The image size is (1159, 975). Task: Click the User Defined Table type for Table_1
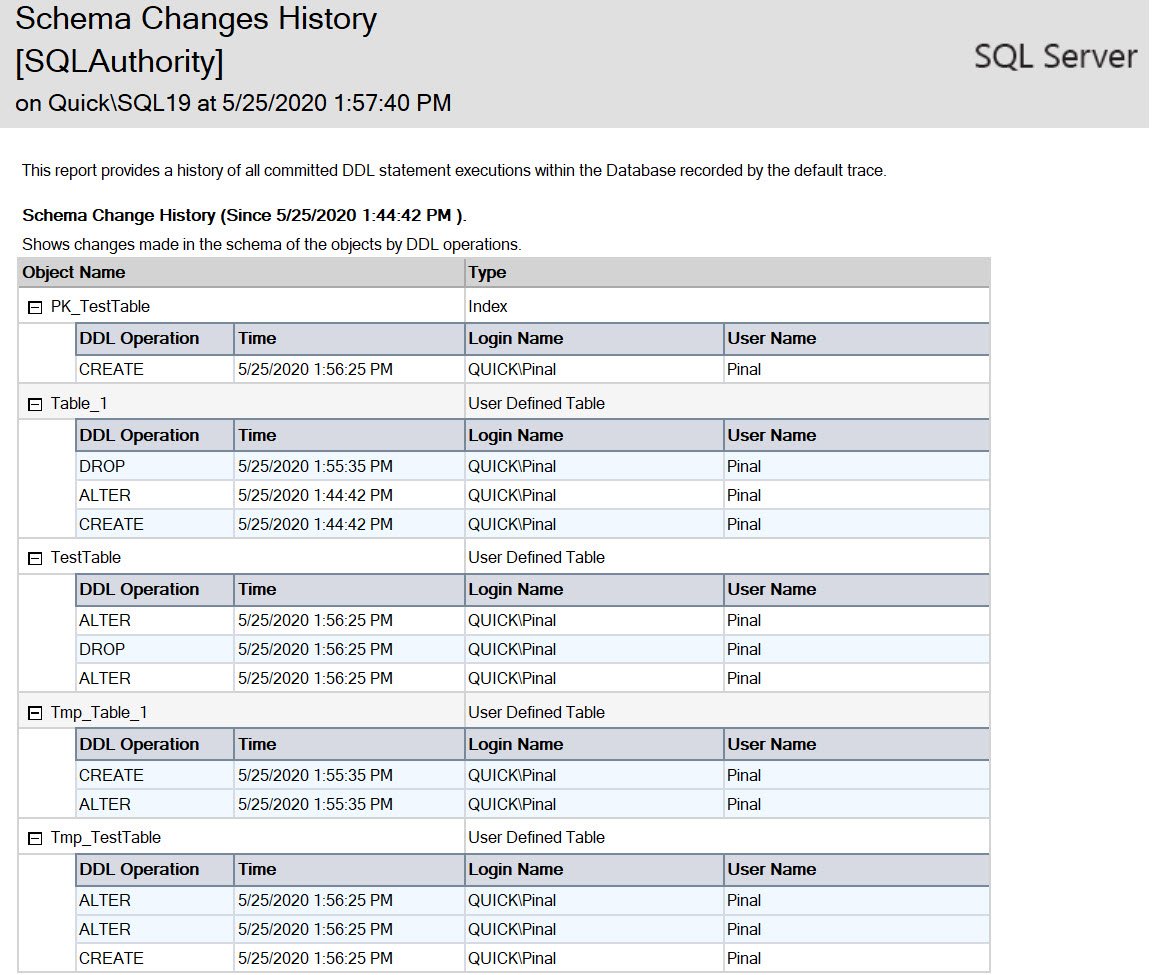(x=536, y=403)
